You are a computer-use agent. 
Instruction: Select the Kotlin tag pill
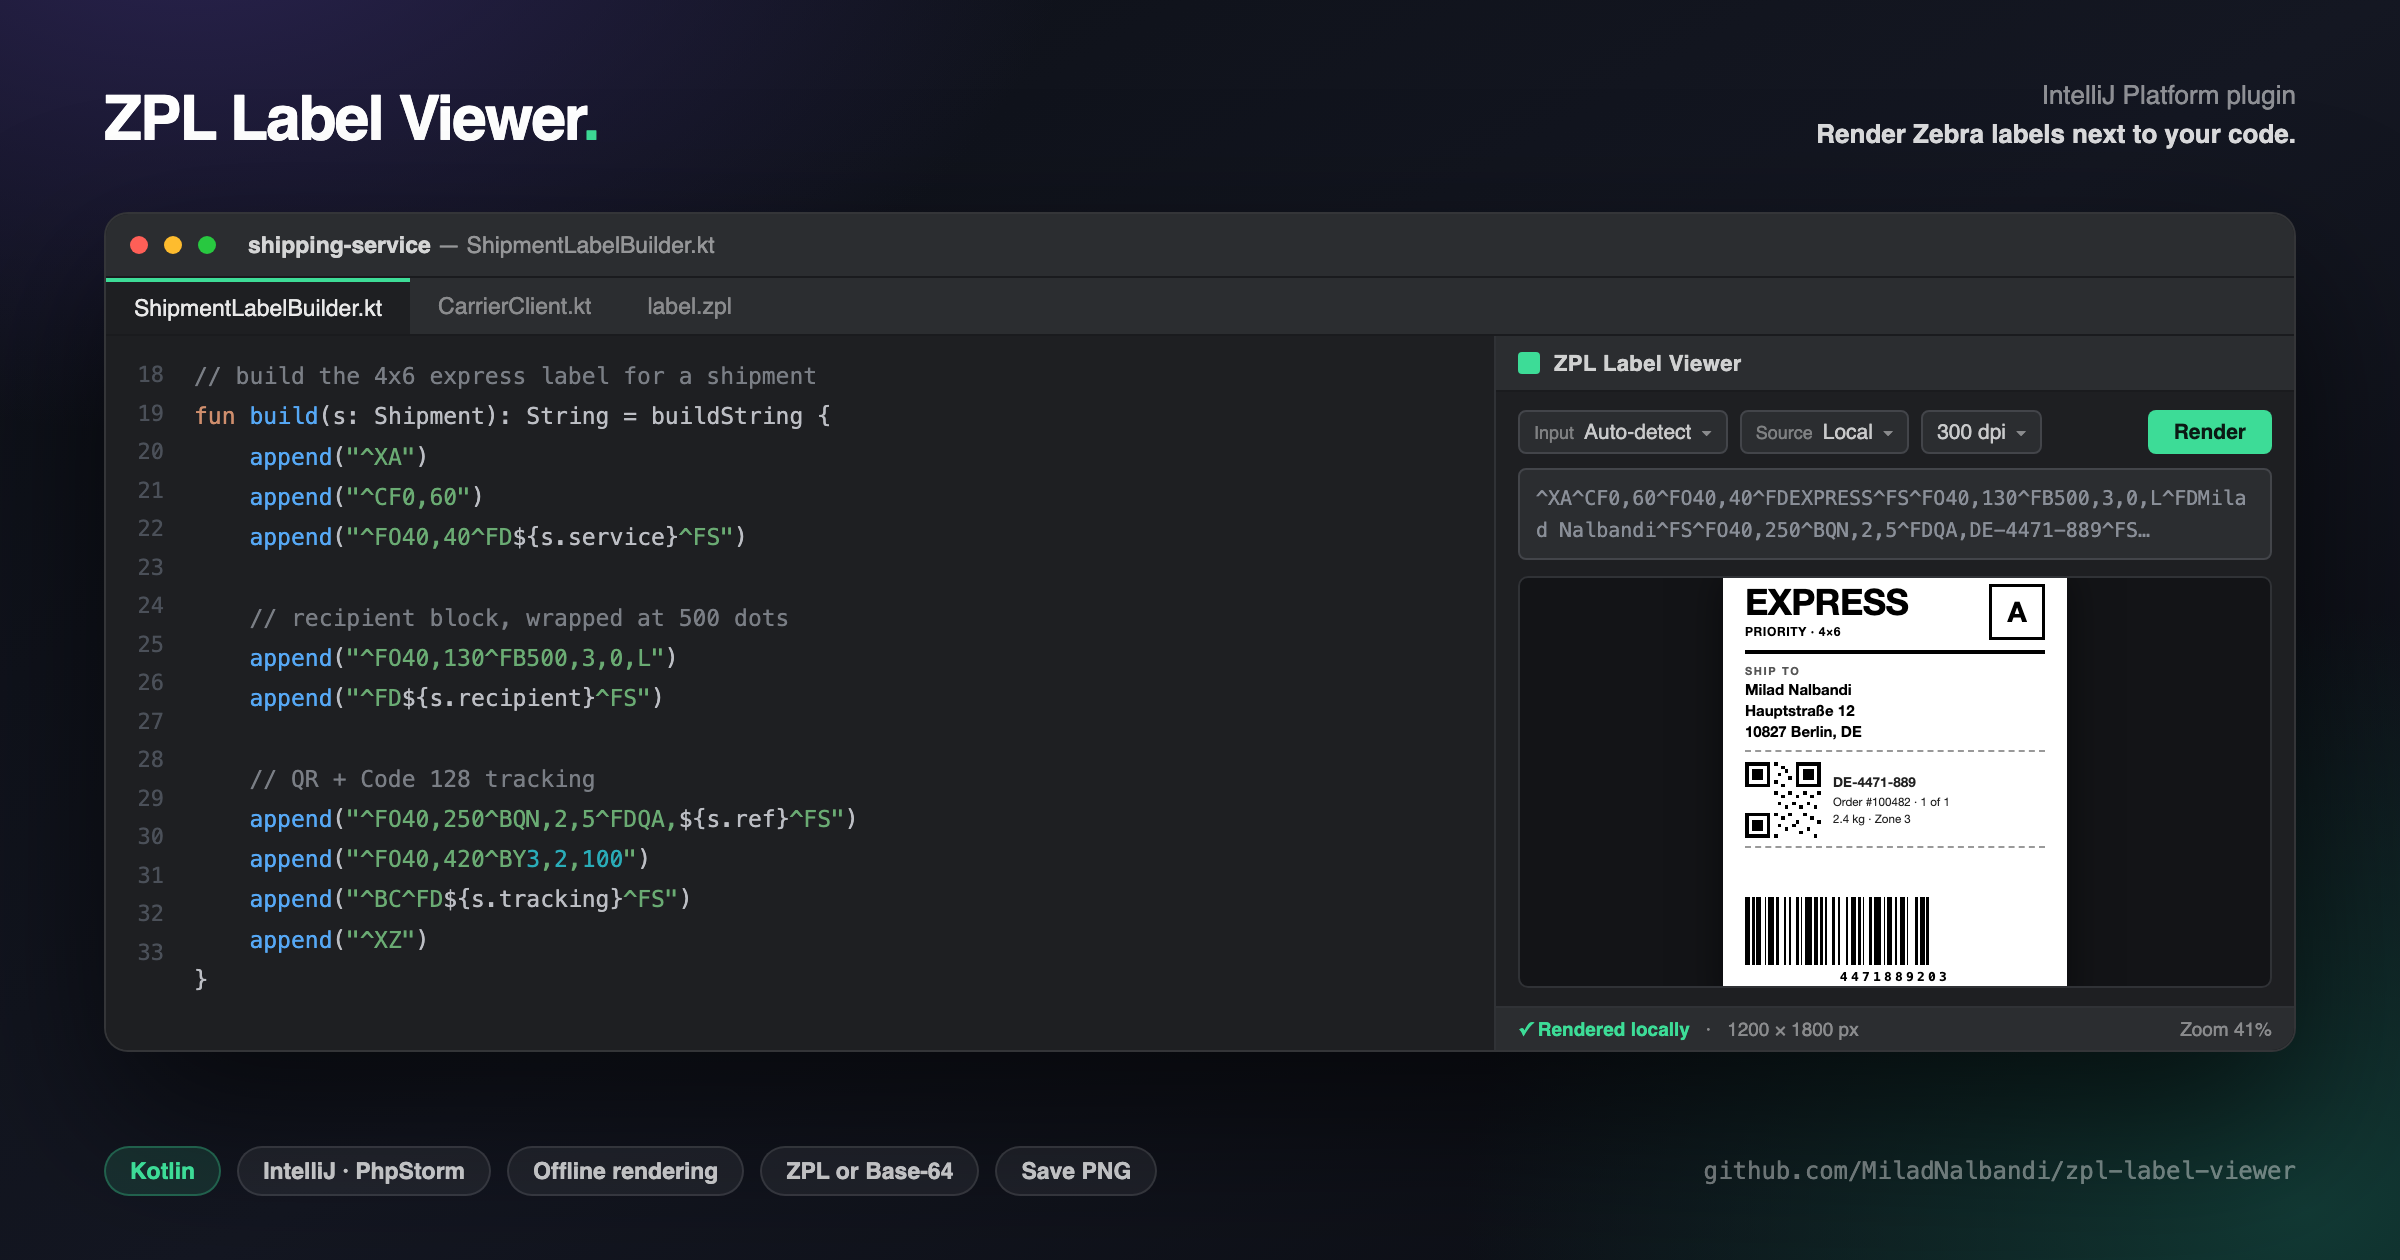(x=162, y=1171)
